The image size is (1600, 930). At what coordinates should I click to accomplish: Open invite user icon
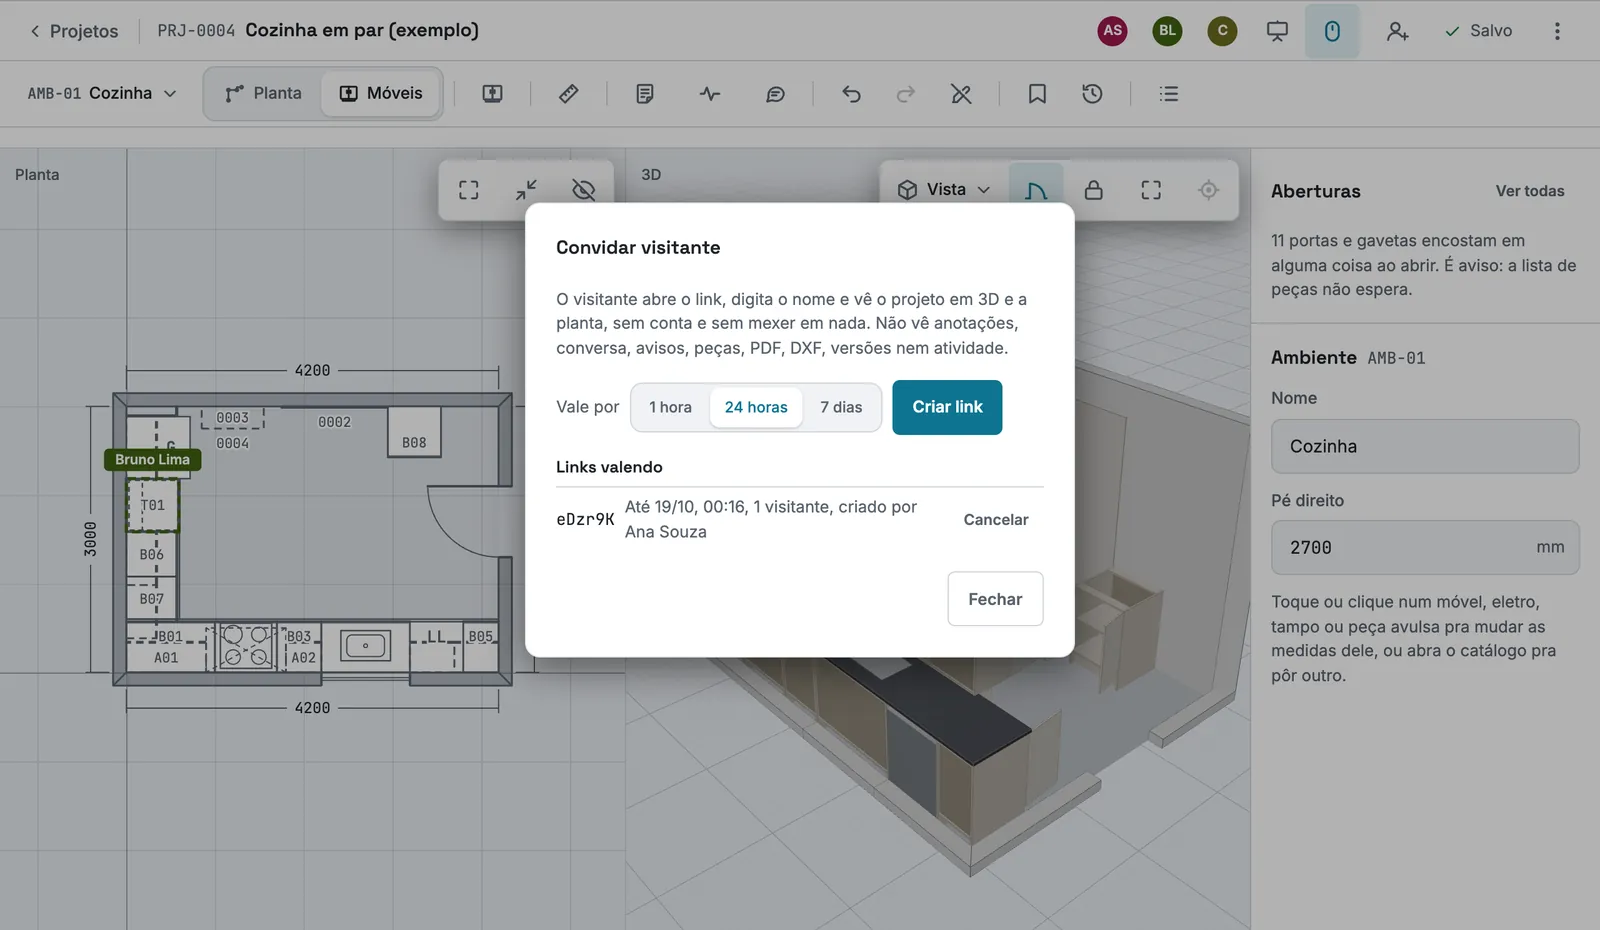(x=1397, y=31)
